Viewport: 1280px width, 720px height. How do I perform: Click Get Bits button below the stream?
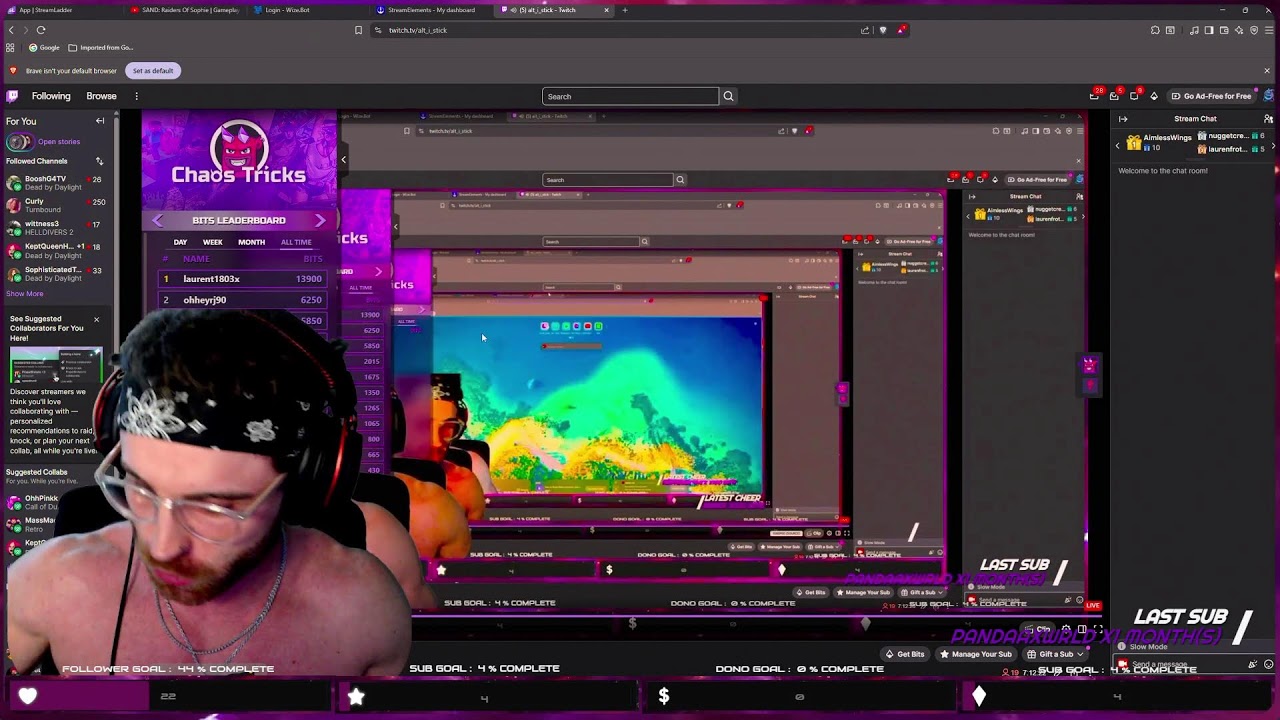[906, 654]
